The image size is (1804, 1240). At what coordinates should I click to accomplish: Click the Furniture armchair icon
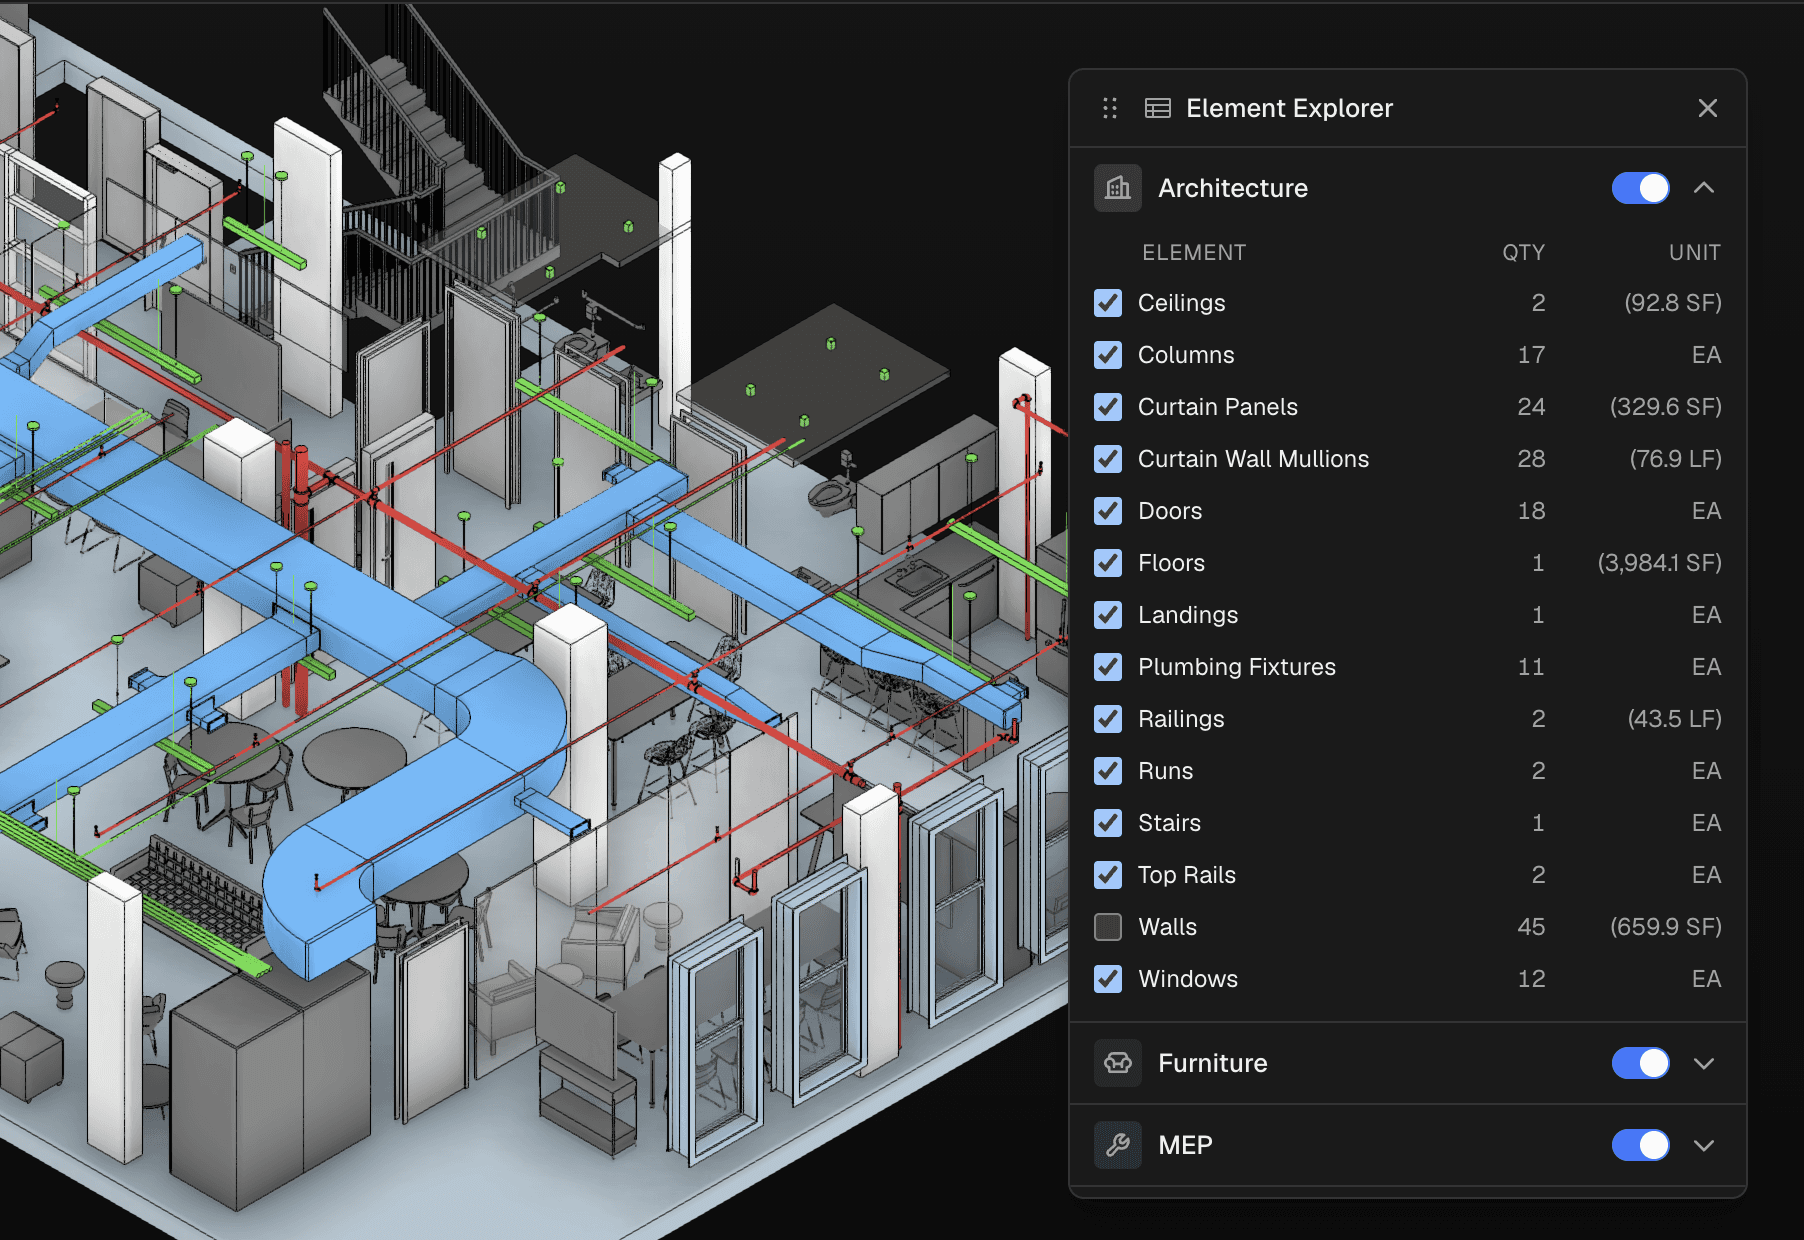tap(1118, 1063)
